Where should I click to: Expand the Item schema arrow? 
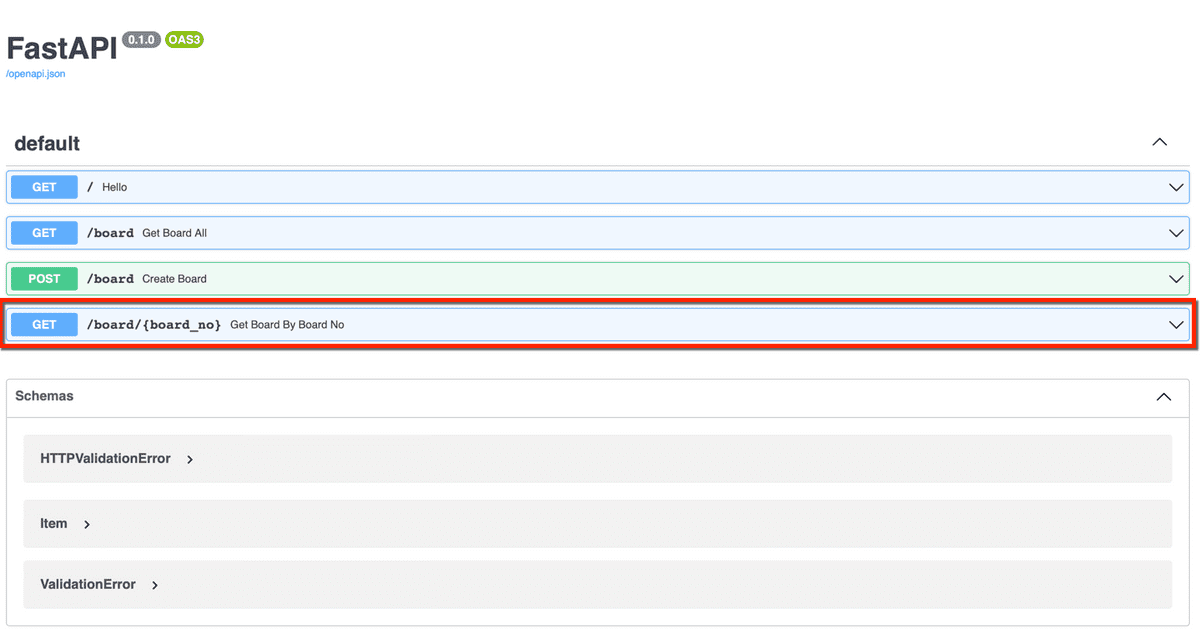[x=87, y=524]
